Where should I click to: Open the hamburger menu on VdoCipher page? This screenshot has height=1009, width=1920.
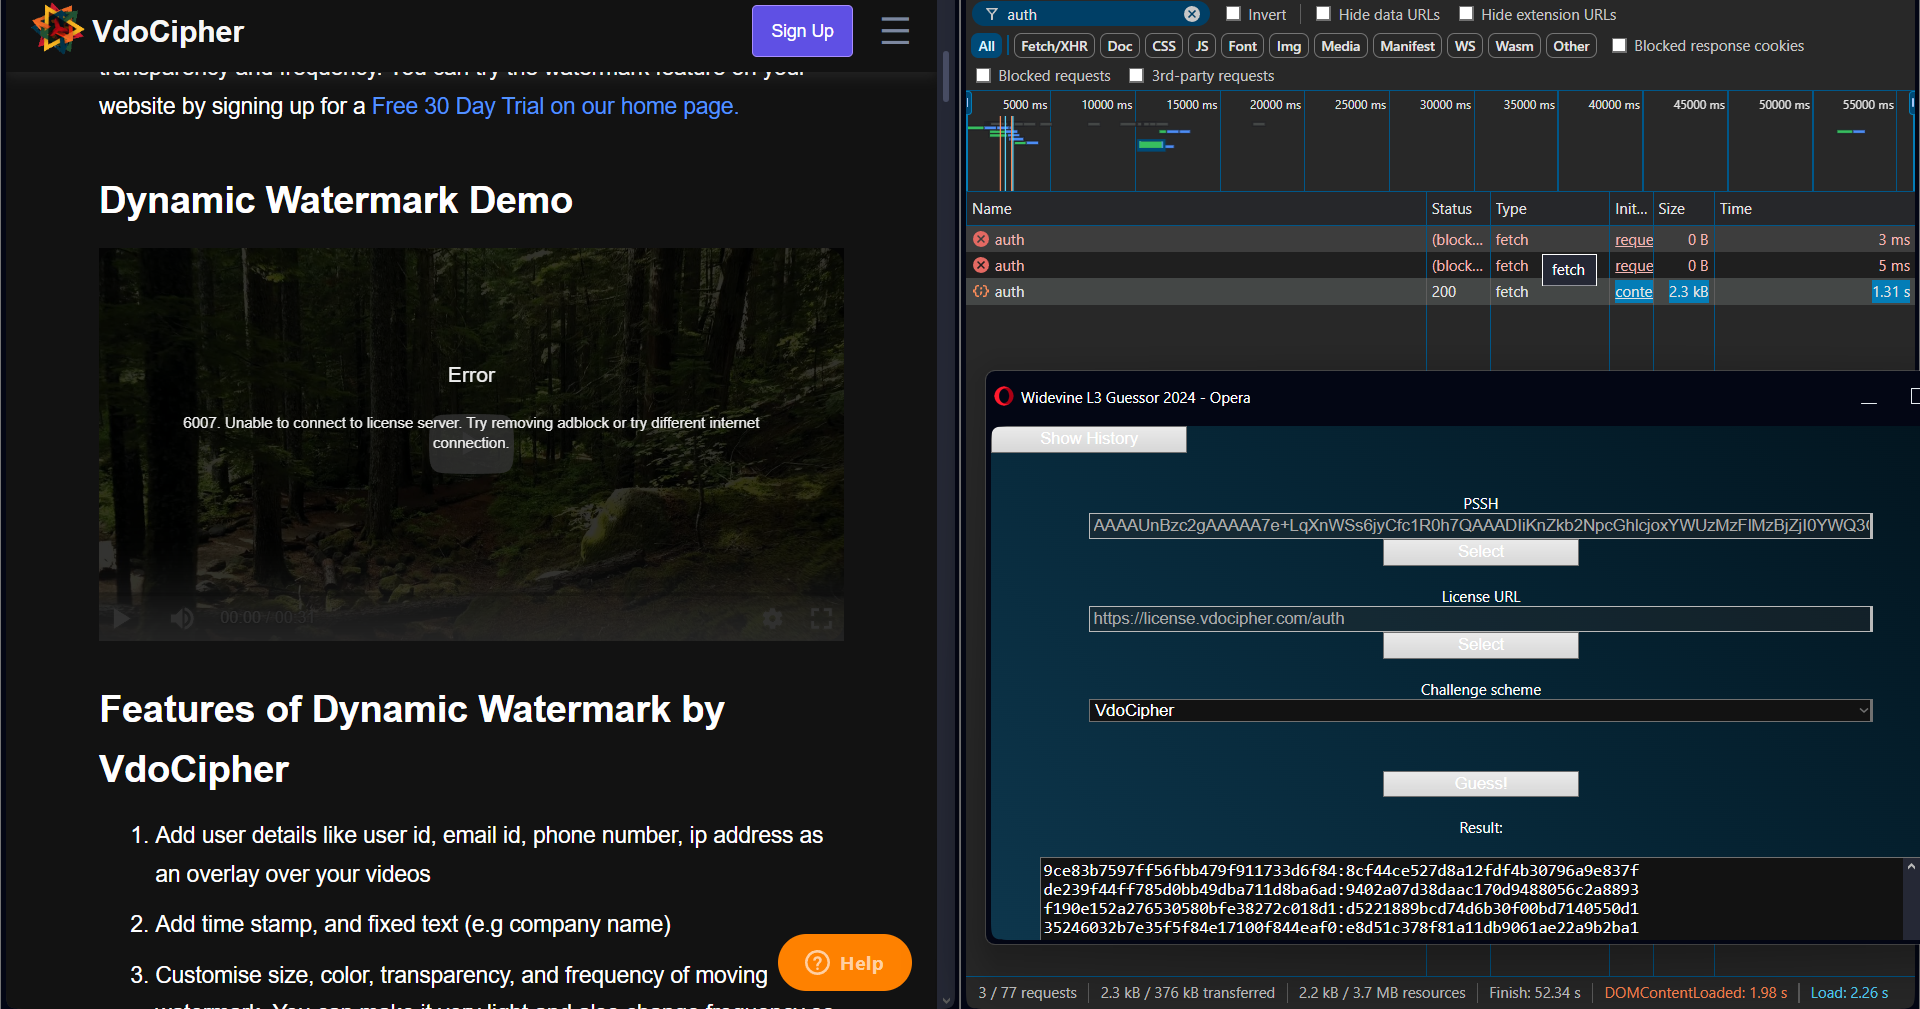pos(895,31)
